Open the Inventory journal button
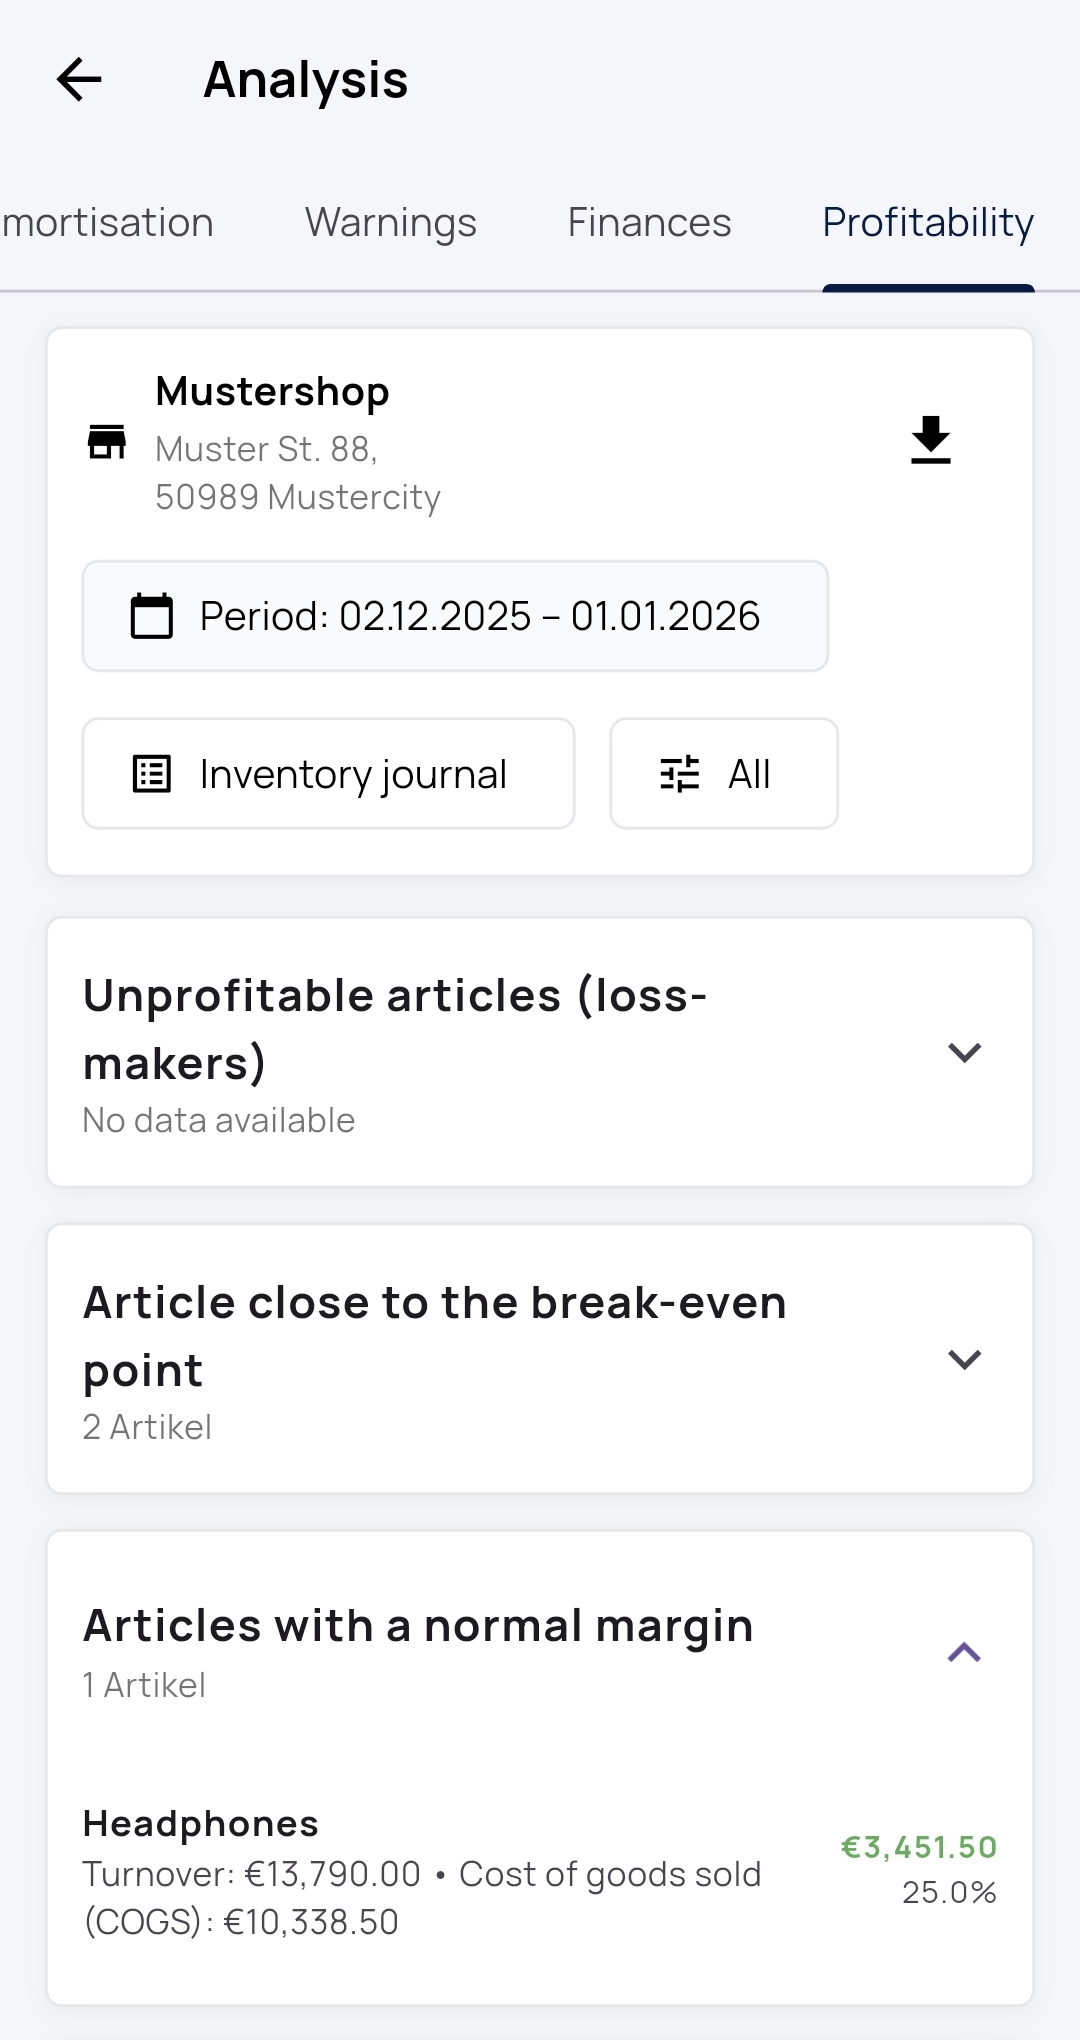This screenshot has height=2040, width=1080. pos(328,774)
